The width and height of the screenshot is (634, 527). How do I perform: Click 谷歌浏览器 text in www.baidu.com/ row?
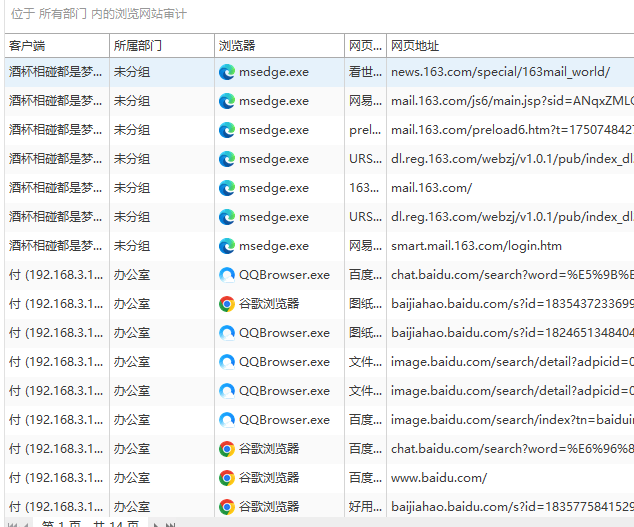(269, 478)
